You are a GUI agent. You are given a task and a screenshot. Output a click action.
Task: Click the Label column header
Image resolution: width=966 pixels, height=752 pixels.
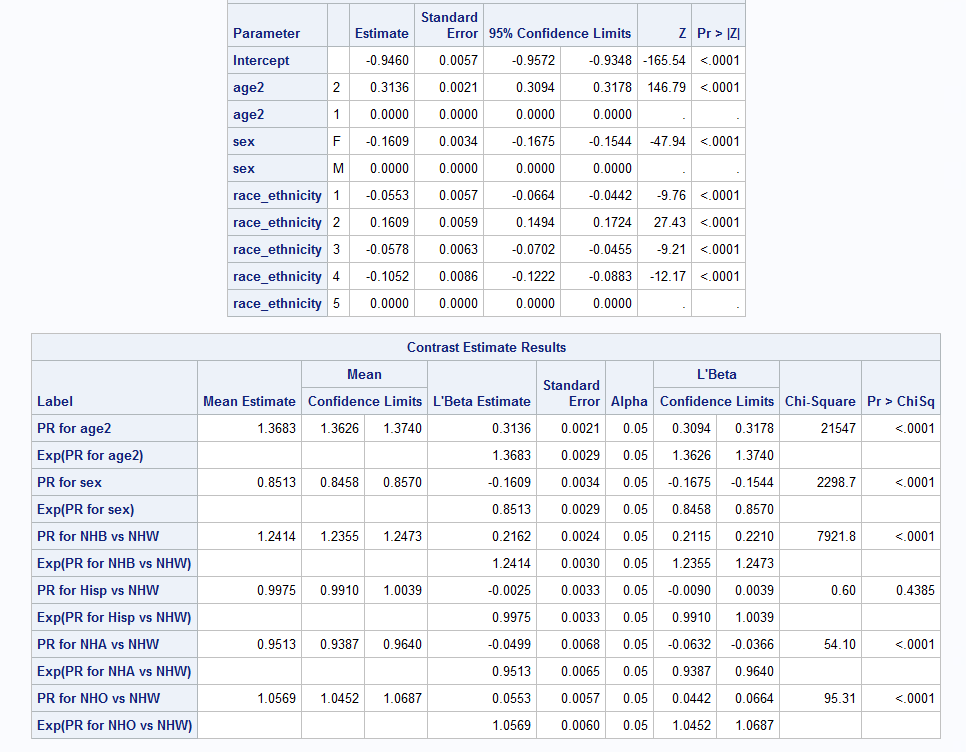click(x=55, y=401)
